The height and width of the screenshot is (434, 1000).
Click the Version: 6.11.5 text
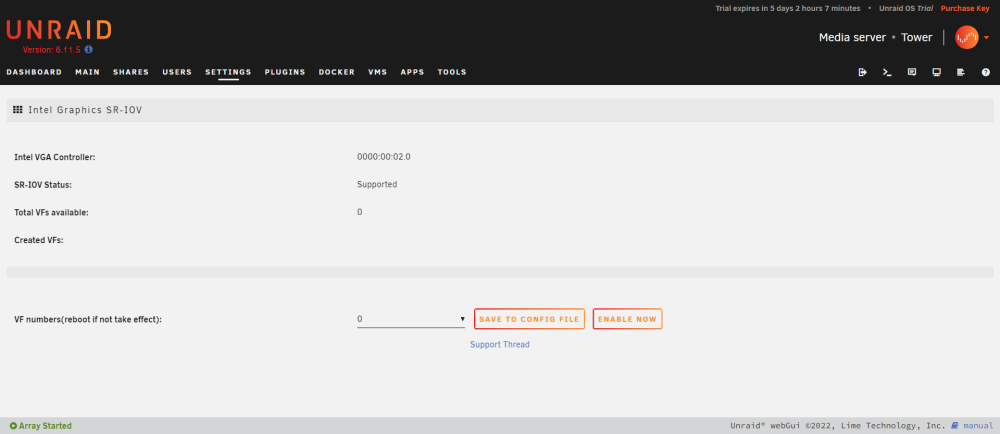point(52,50)
